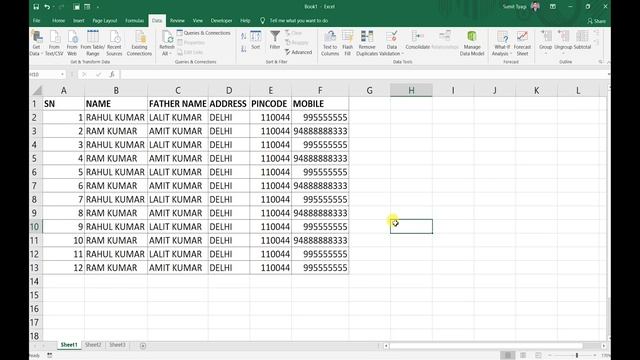
Task: Open Queries & Connections pane
Action: [x=204, y=33]
